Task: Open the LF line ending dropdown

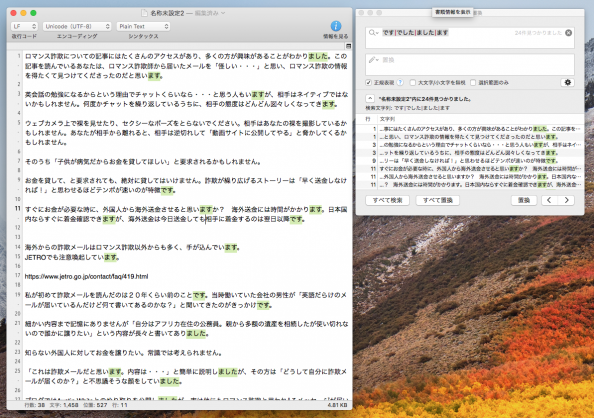Action: click(24, 26)
